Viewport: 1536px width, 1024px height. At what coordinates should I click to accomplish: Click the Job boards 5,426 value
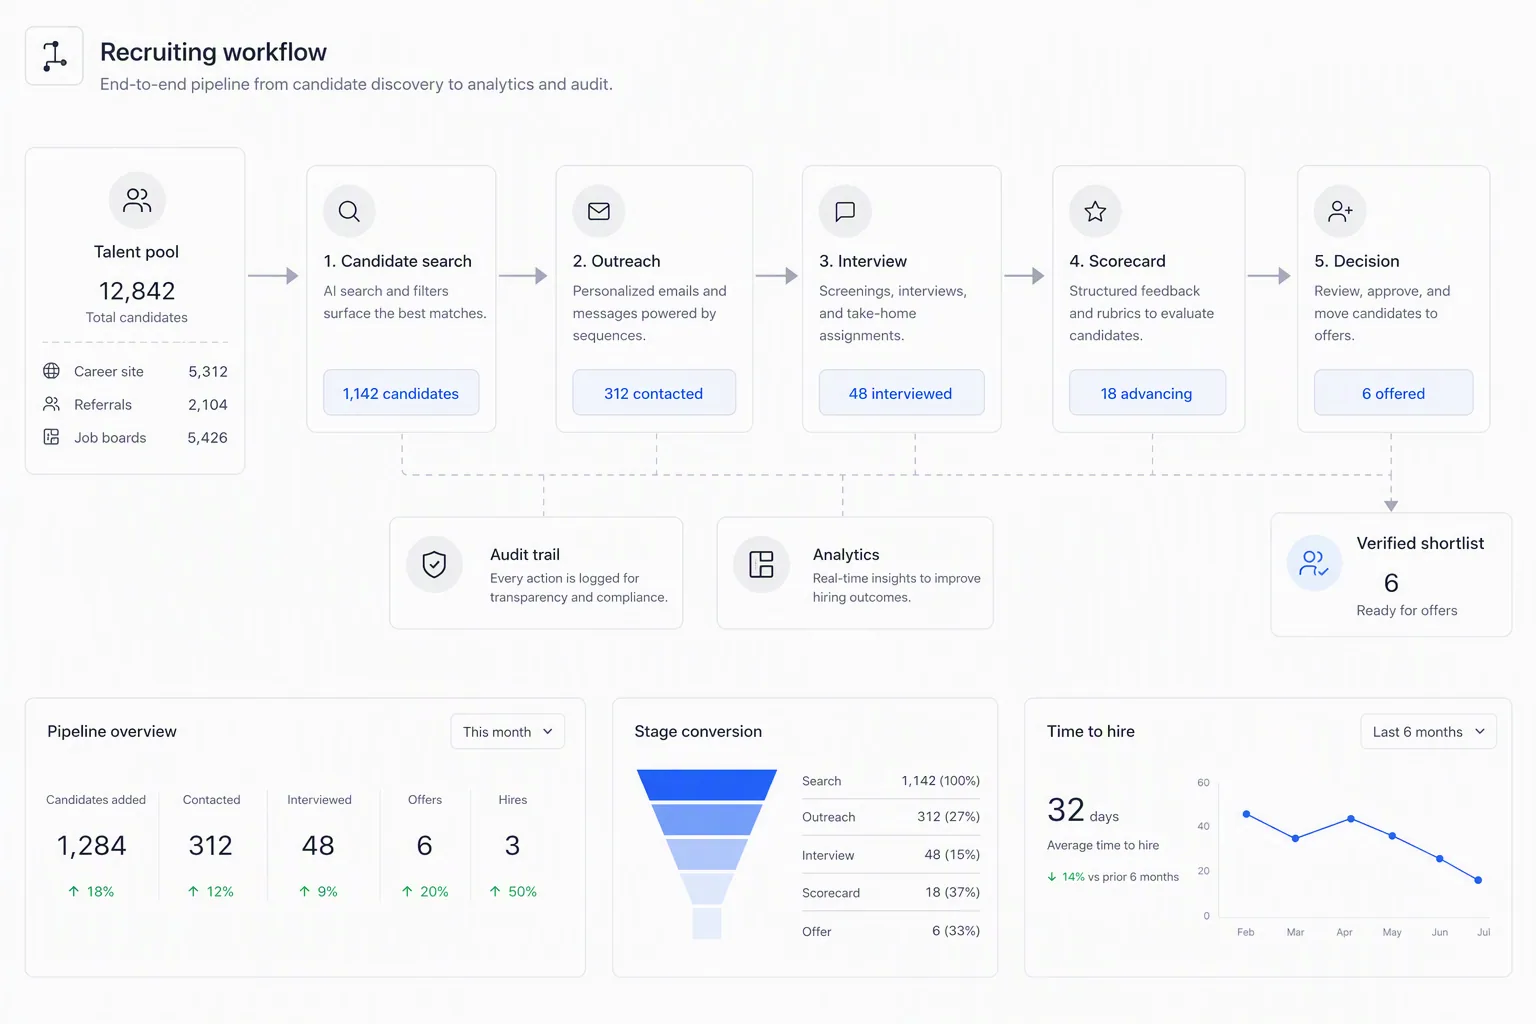[x=208, y=437]
